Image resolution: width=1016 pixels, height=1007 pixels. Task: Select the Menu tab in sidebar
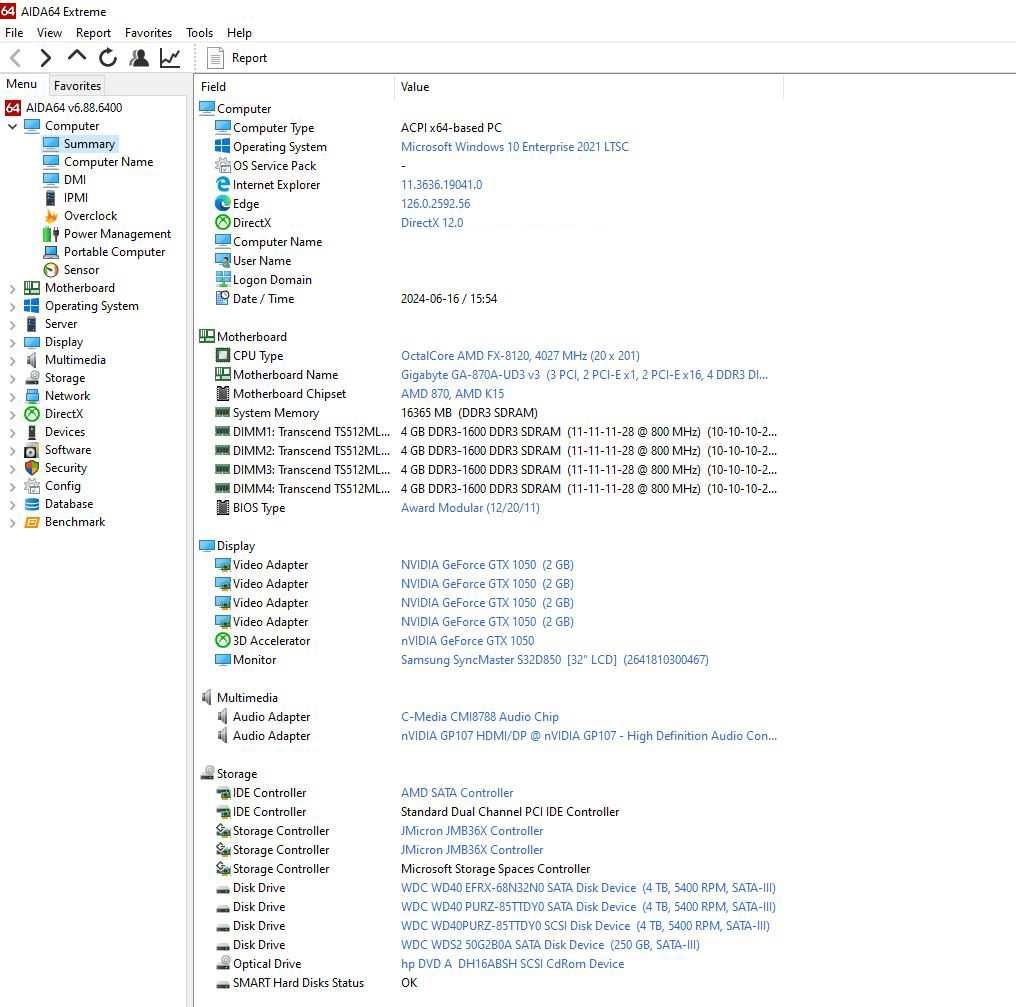click(x=21, y=84)
